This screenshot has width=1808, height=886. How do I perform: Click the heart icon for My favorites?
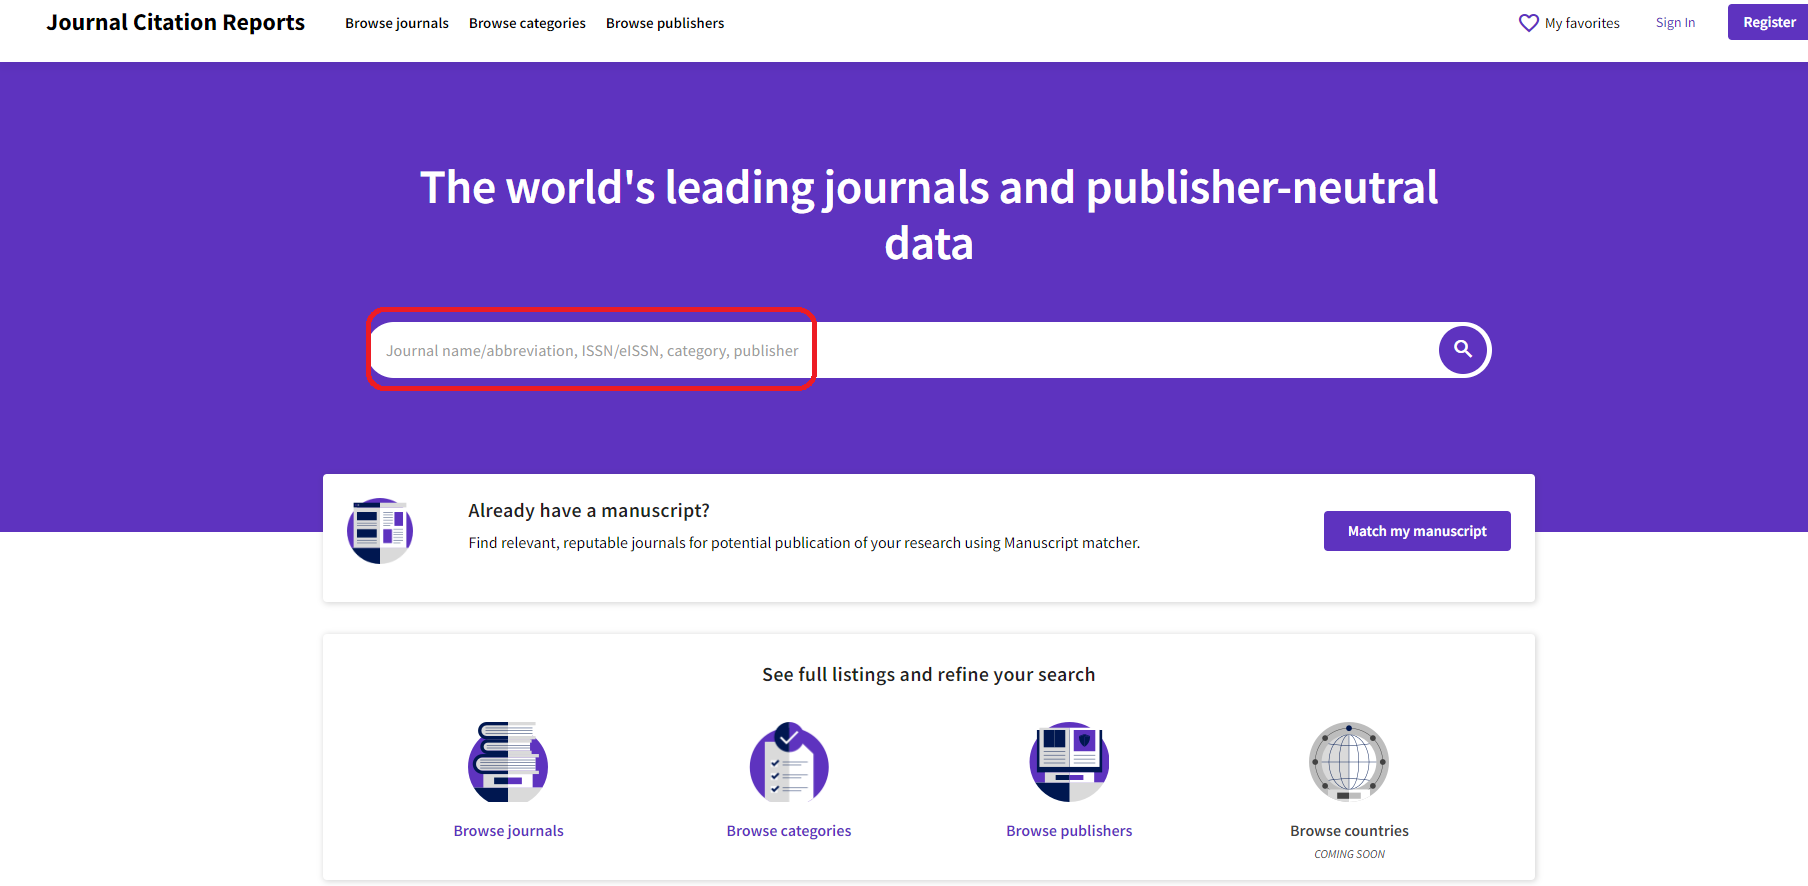1528,23
